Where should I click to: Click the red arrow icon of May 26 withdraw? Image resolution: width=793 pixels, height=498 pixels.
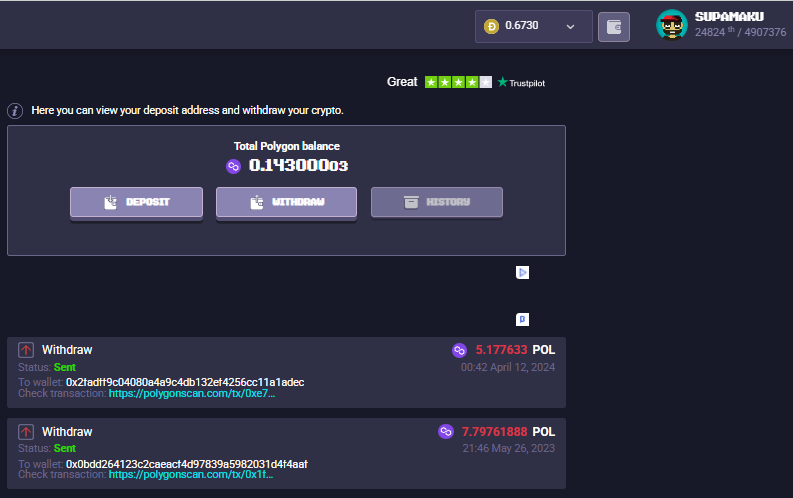tap(26, 432)
